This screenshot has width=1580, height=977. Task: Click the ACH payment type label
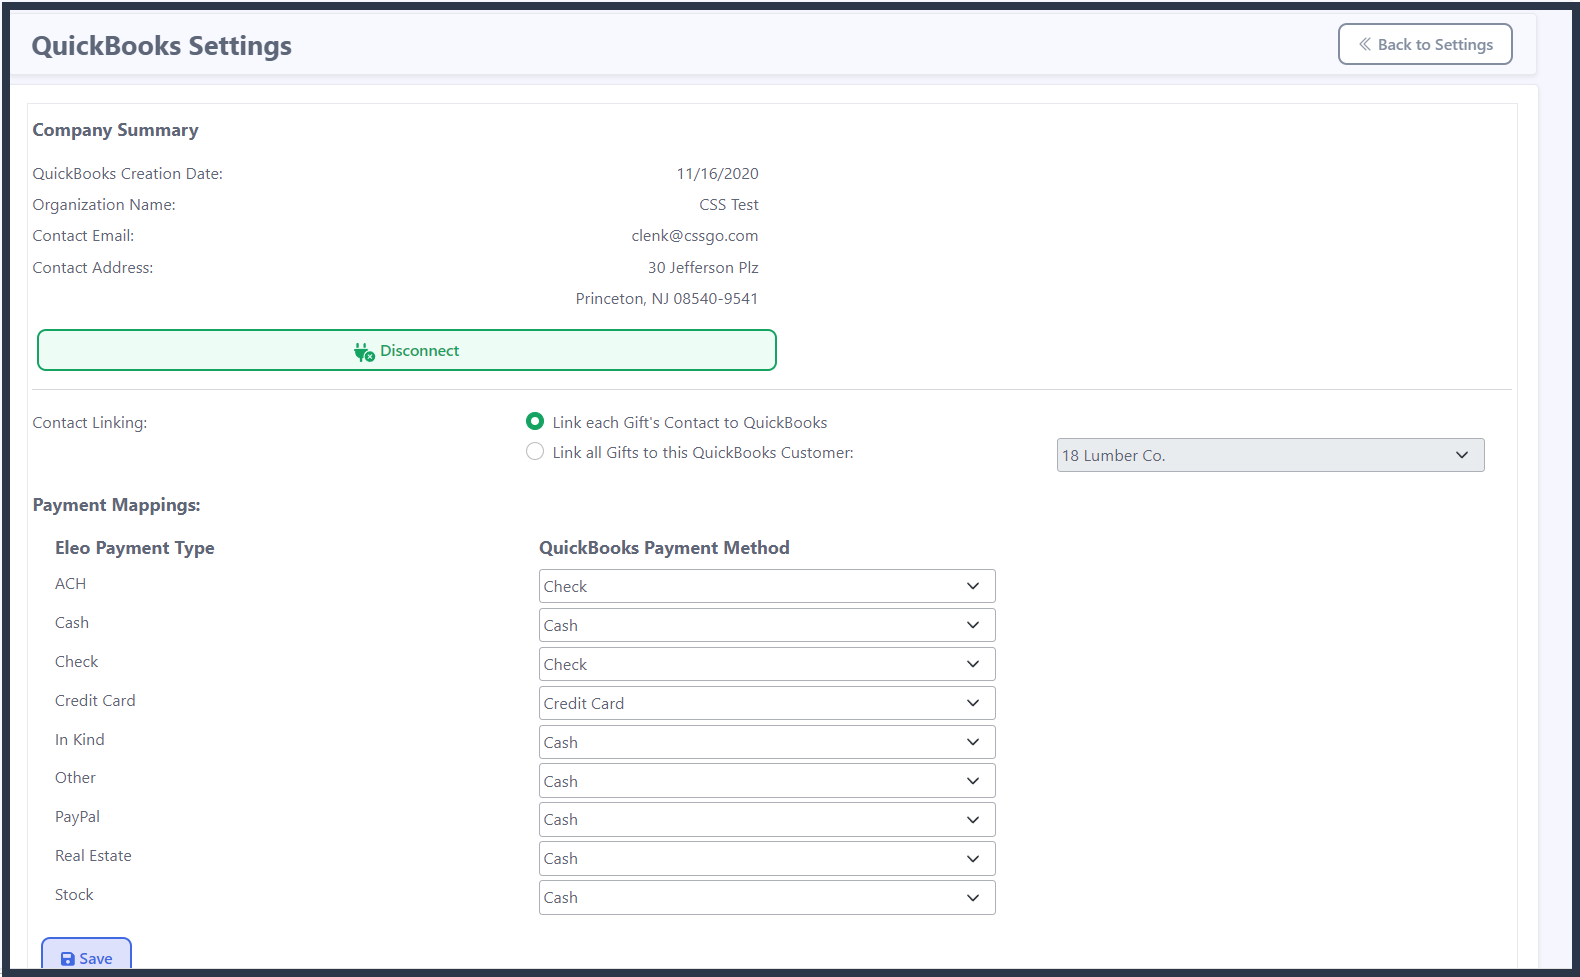(70, 584)
